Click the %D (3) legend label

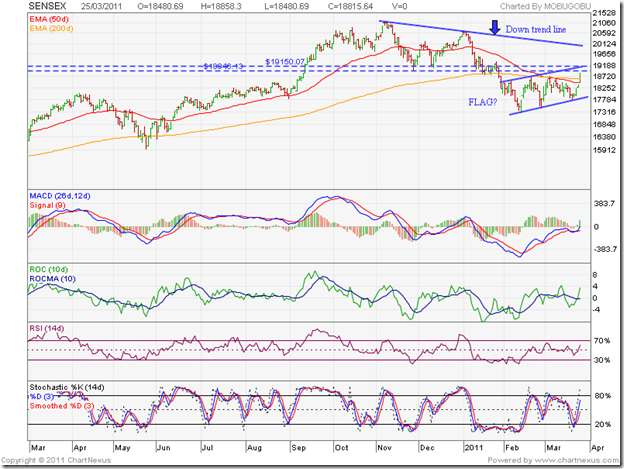(41, 397)
